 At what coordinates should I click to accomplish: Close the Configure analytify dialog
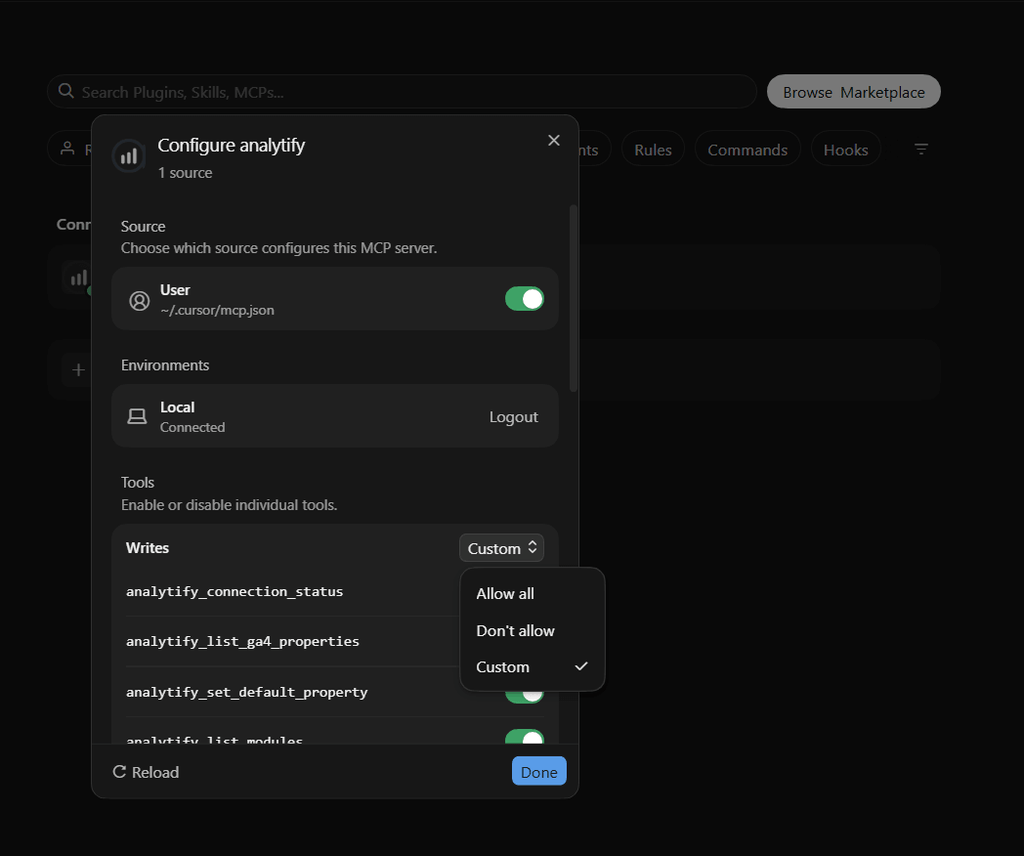(x=554, y=140)
